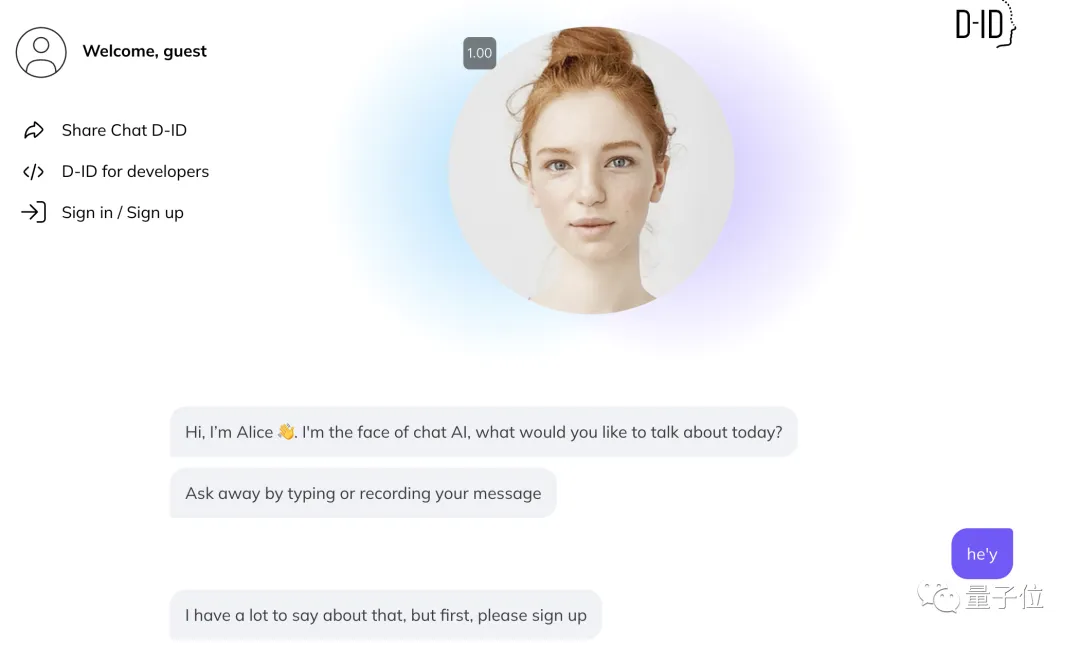This screenshot has height=645, width=1080.
Task: Click the code brackets developer icon
Action: (x=34, y=172)
